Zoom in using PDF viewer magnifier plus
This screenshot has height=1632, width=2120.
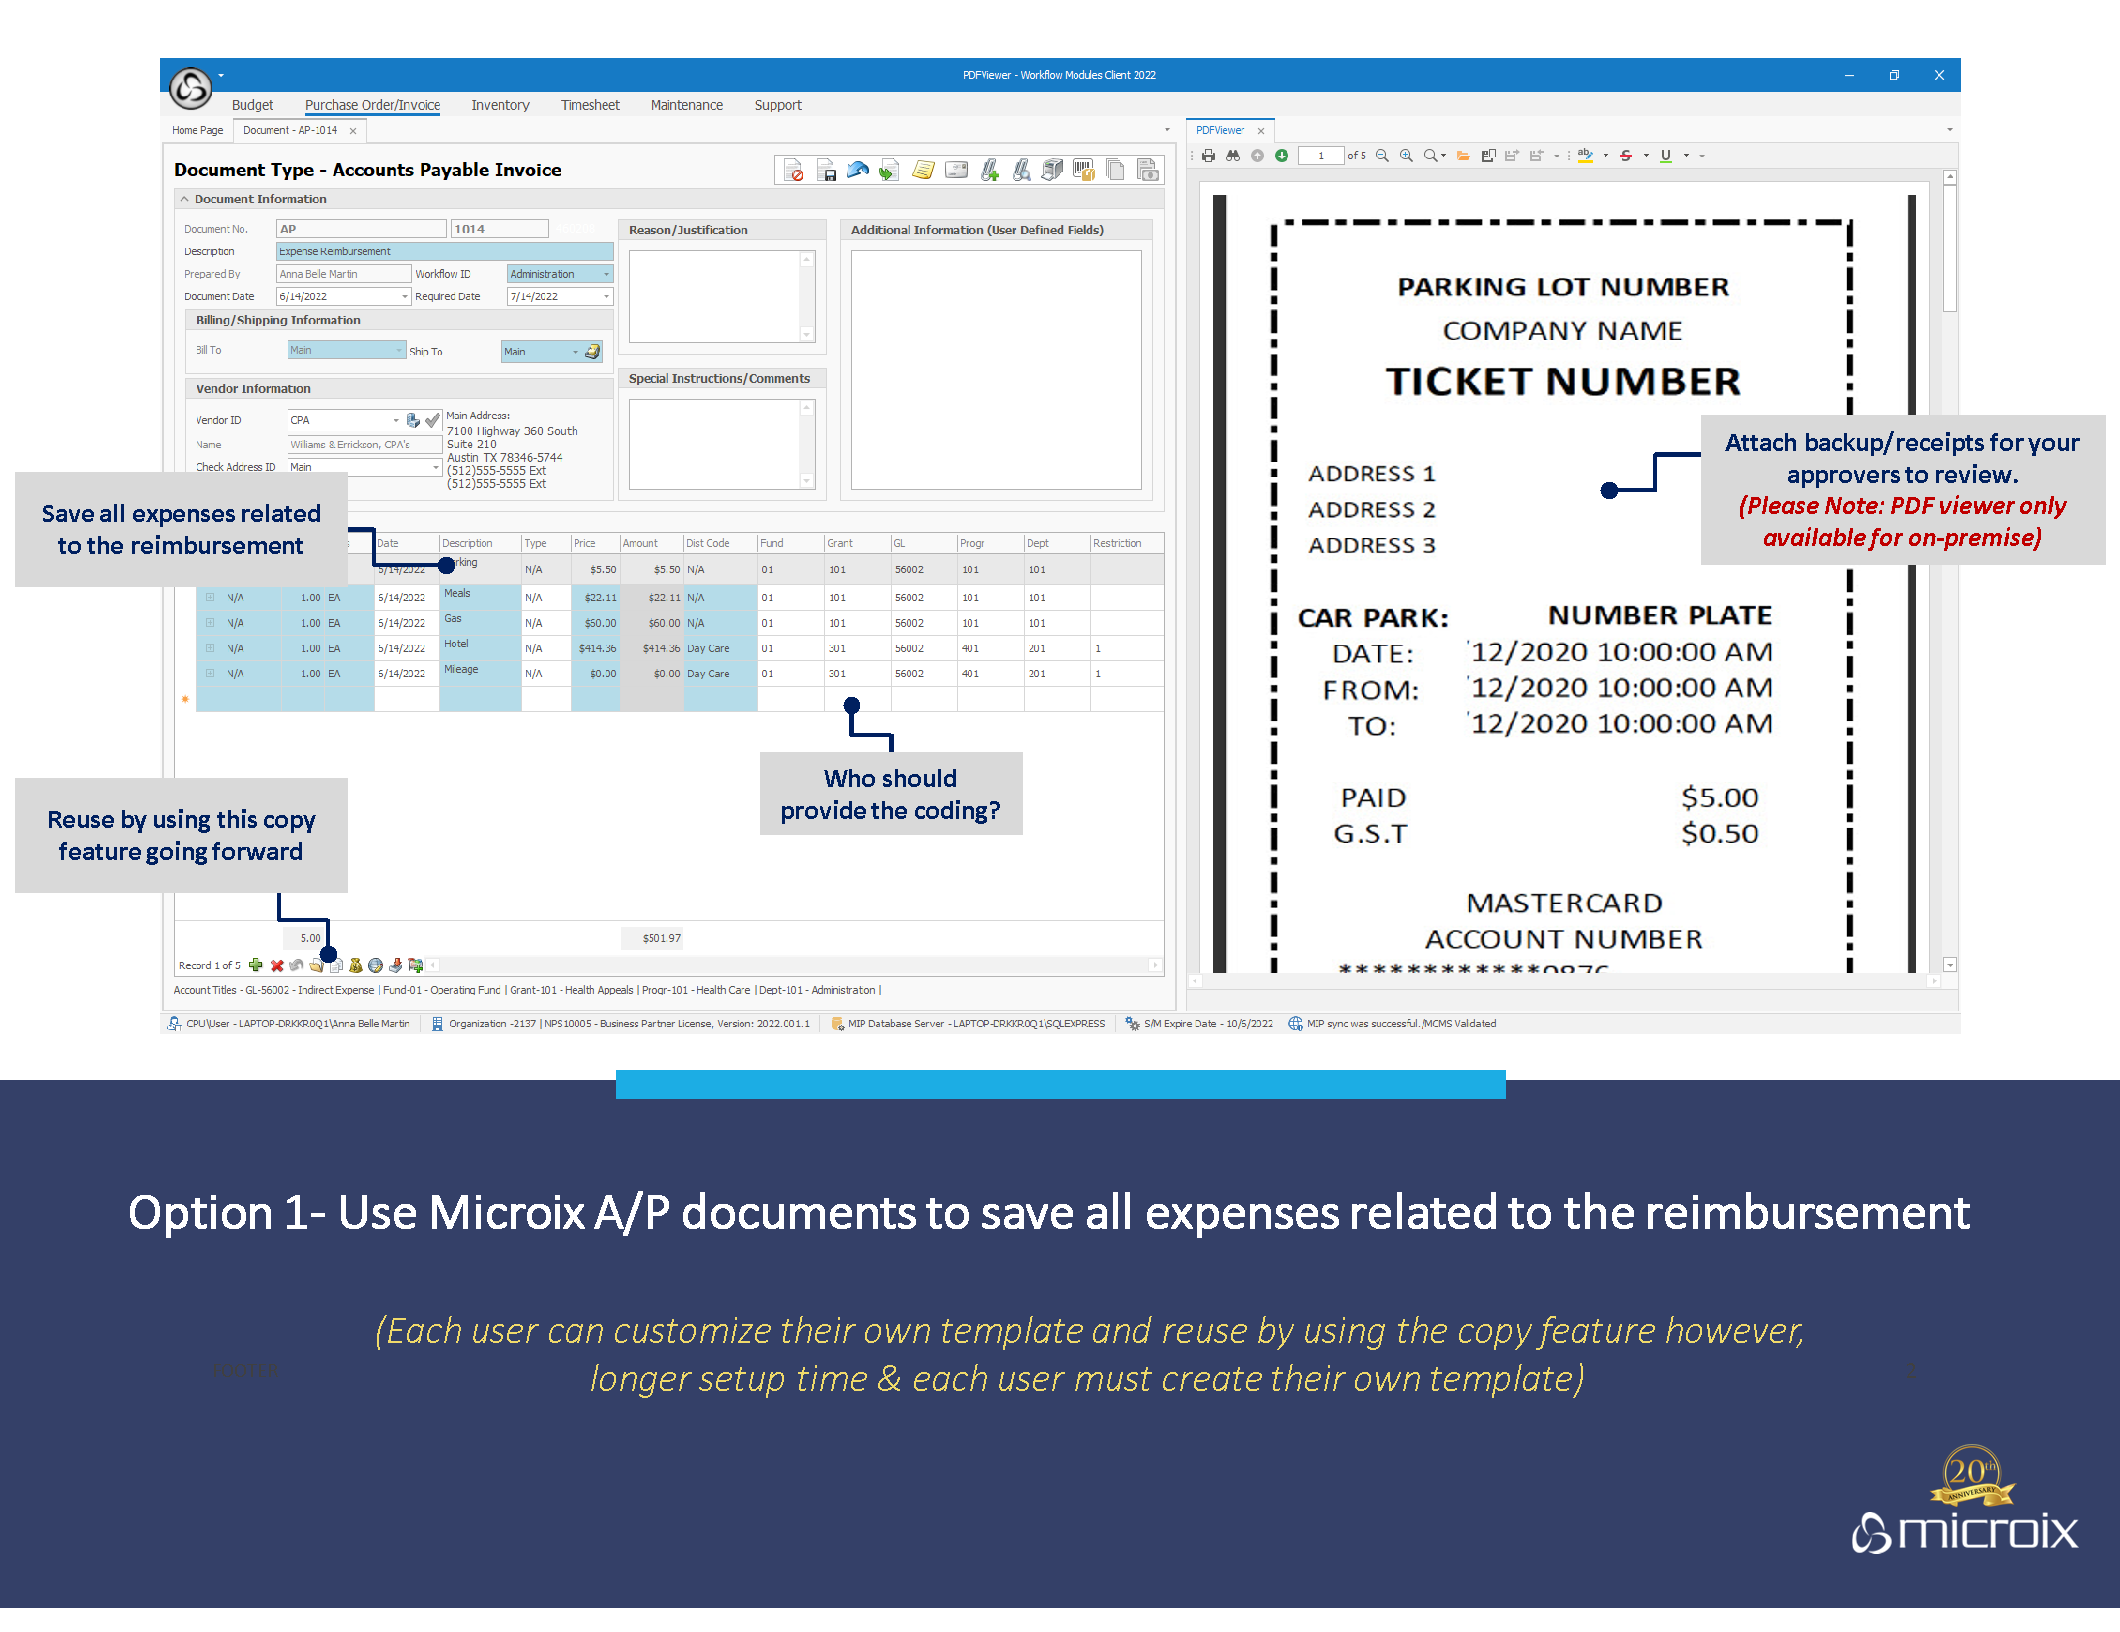[1406, 156]
